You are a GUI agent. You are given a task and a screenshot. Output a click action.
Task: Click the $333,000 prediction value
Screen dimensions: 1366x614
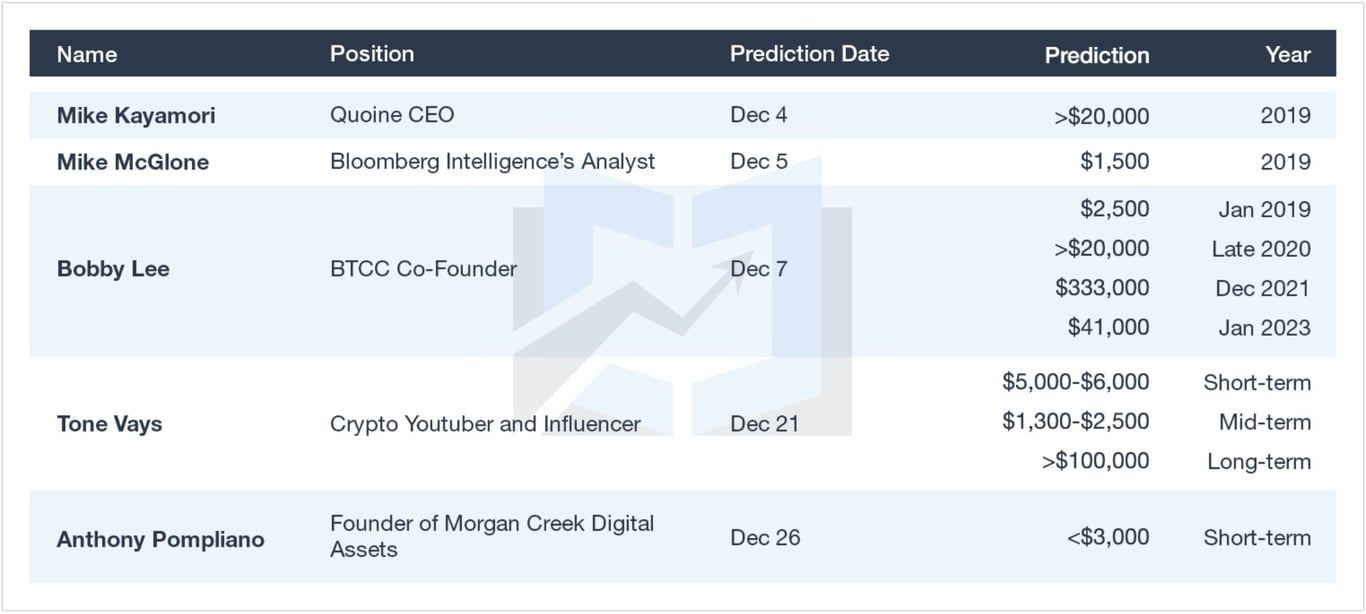(1101, 288)
